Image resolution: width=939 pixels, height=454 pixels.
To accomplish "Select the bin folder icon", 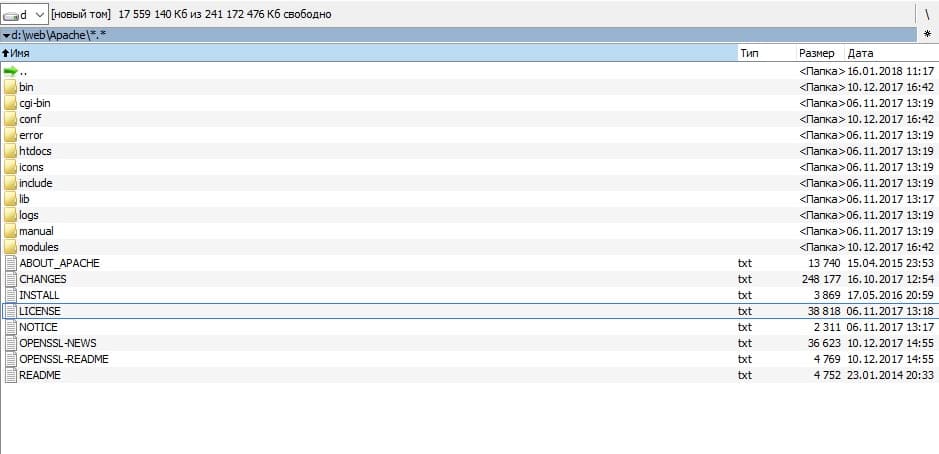I will [x=10, y=87].
